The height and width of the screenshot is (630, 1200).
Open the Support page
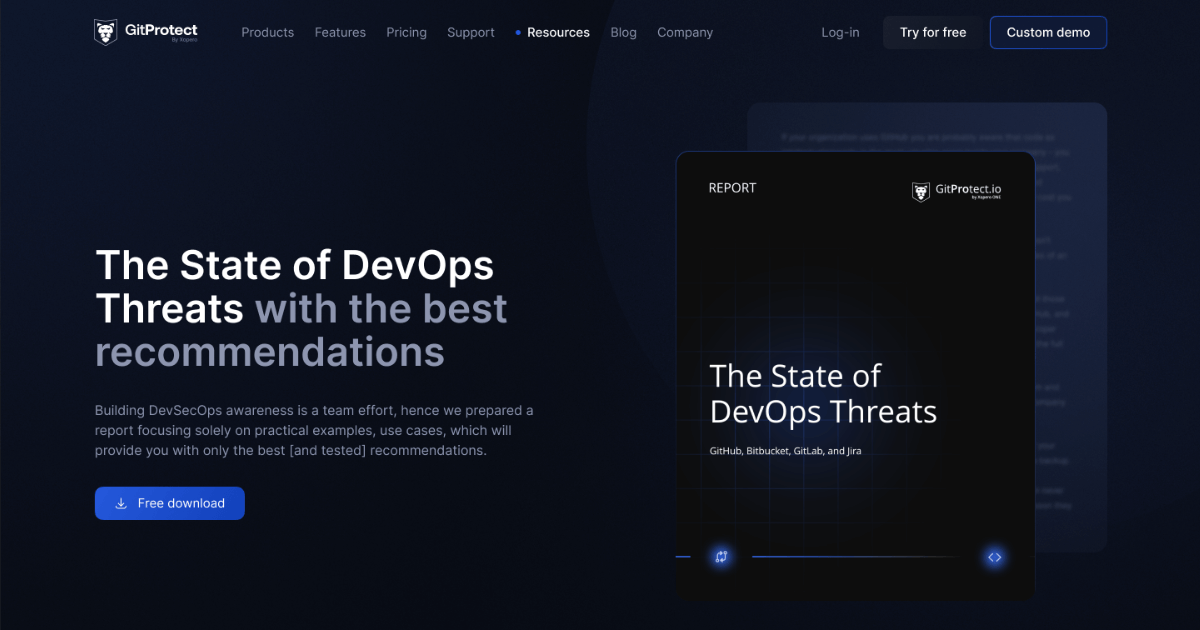point(470,32)
